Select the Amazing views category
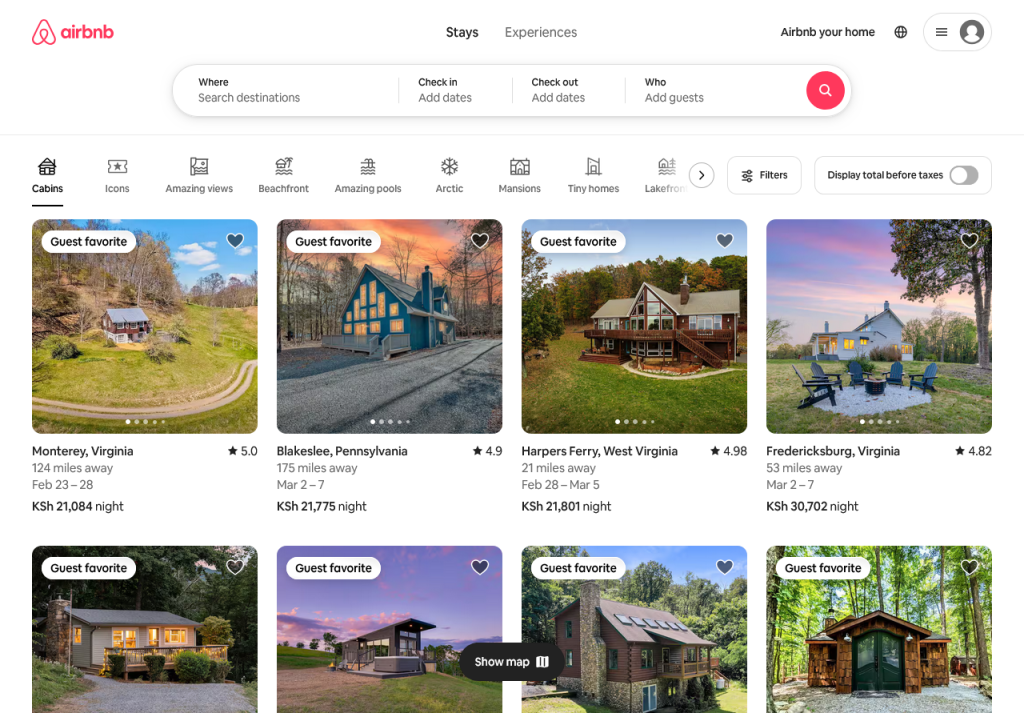Screen dimensions: 1024x713 pos(199,174)
